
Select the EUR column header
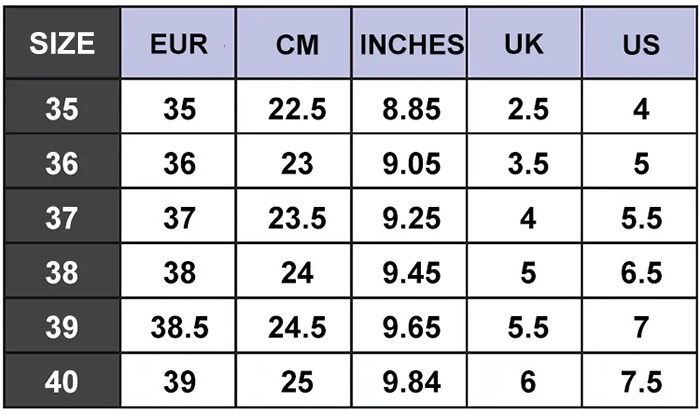[x=179, y=44]
